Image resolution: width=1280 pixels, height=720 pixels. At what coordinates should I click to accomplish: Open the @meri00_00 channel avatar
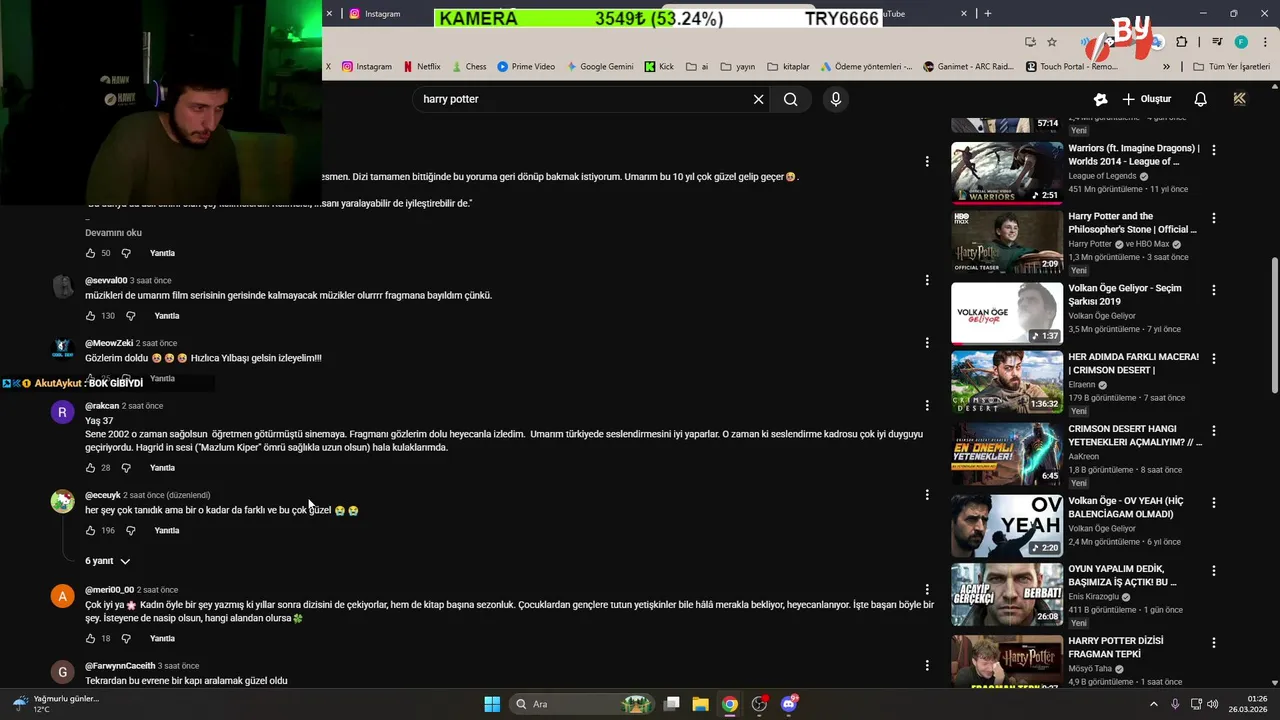(x=62, y=596)
